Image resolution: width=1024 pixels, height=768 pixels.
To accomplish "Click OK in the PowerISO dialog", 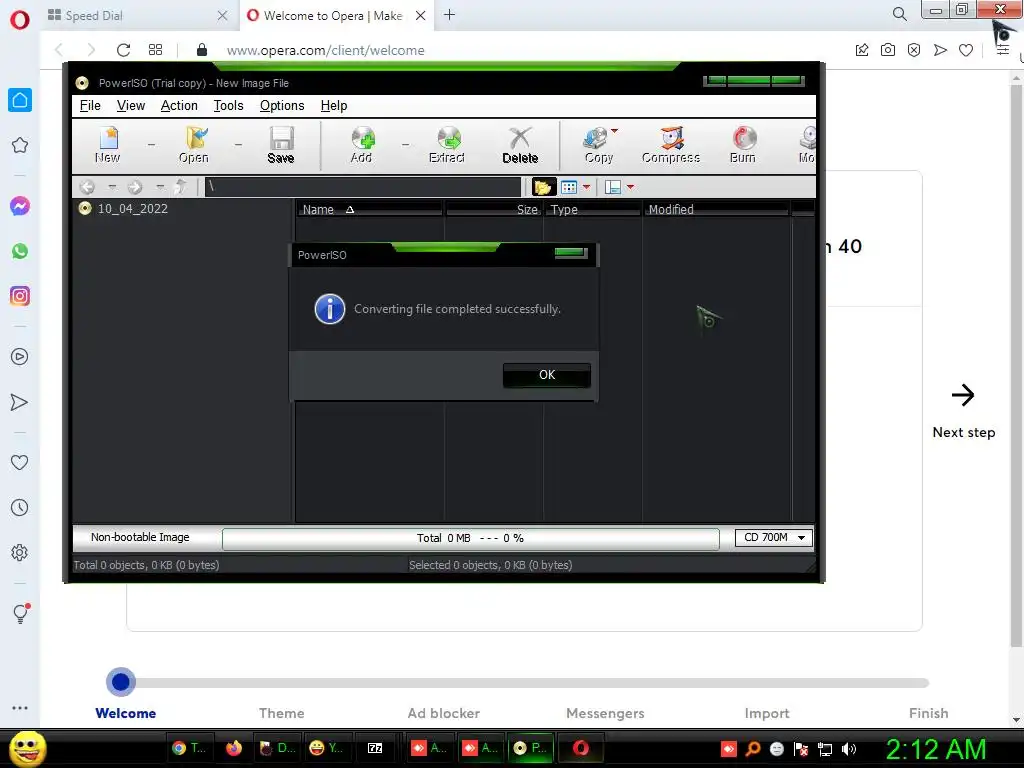I will pos(547,375).
